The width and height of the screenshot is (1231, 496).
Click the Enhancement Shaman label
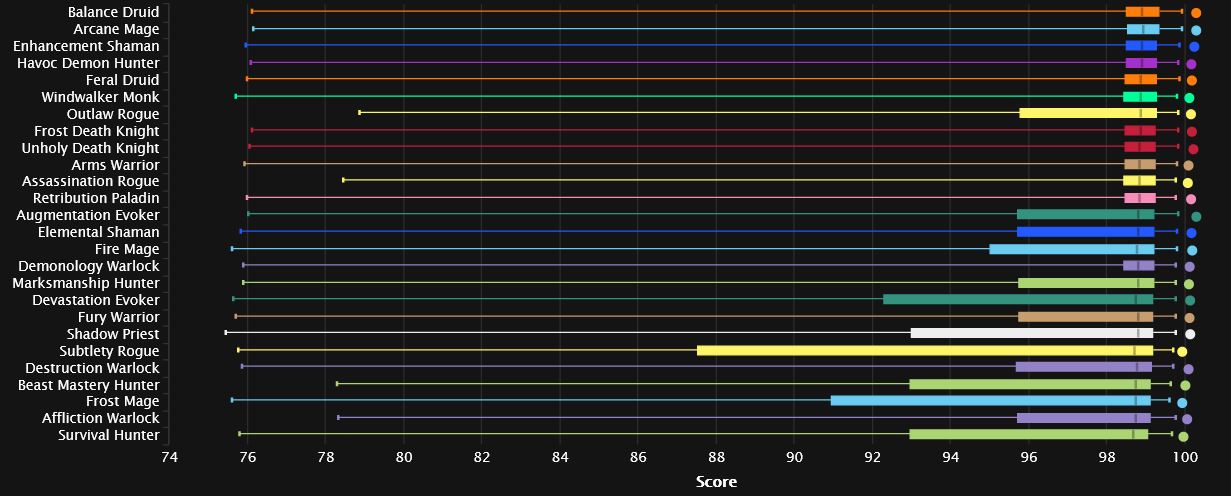86,46
